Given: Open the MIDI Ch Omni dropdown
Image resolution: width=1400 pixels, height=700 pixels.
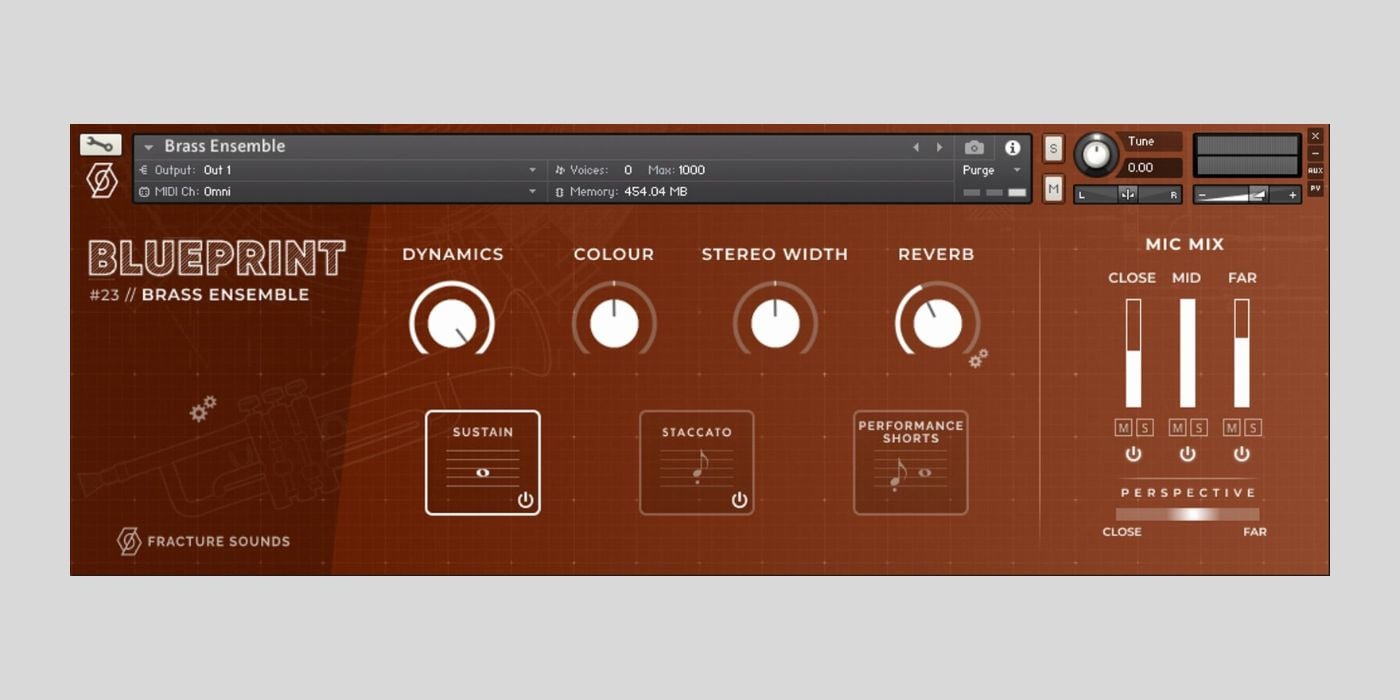Looking at the screenshot, I should [x=532, y=192].
